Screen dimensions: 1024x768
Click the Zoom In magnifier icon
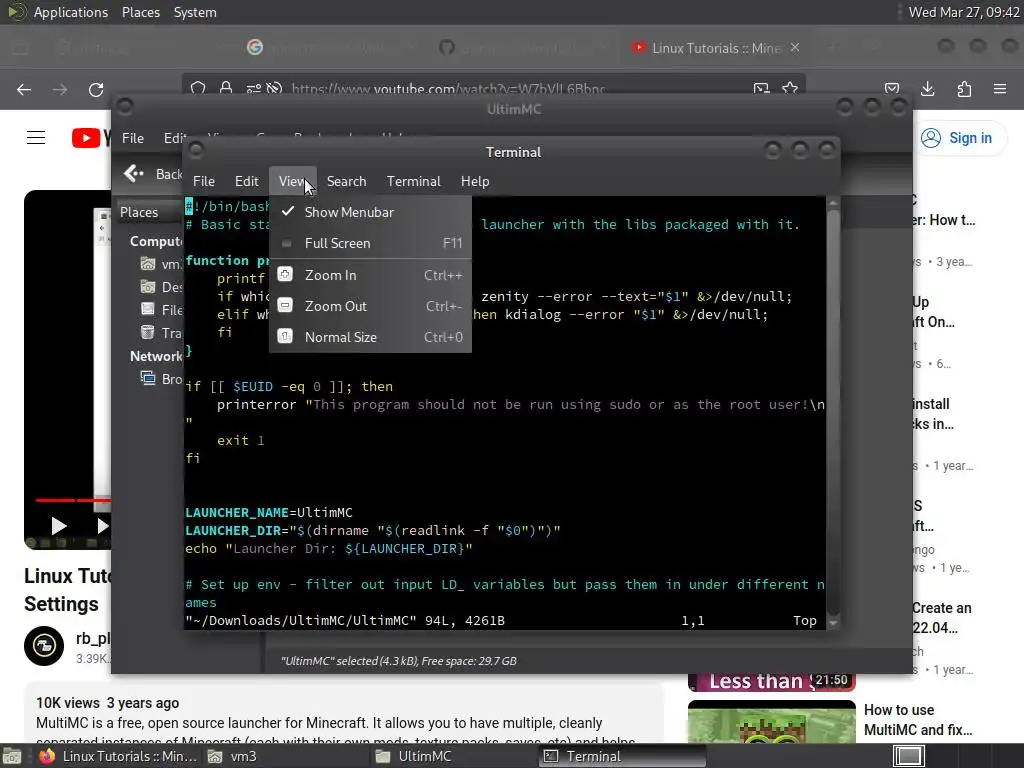point(285,275)
